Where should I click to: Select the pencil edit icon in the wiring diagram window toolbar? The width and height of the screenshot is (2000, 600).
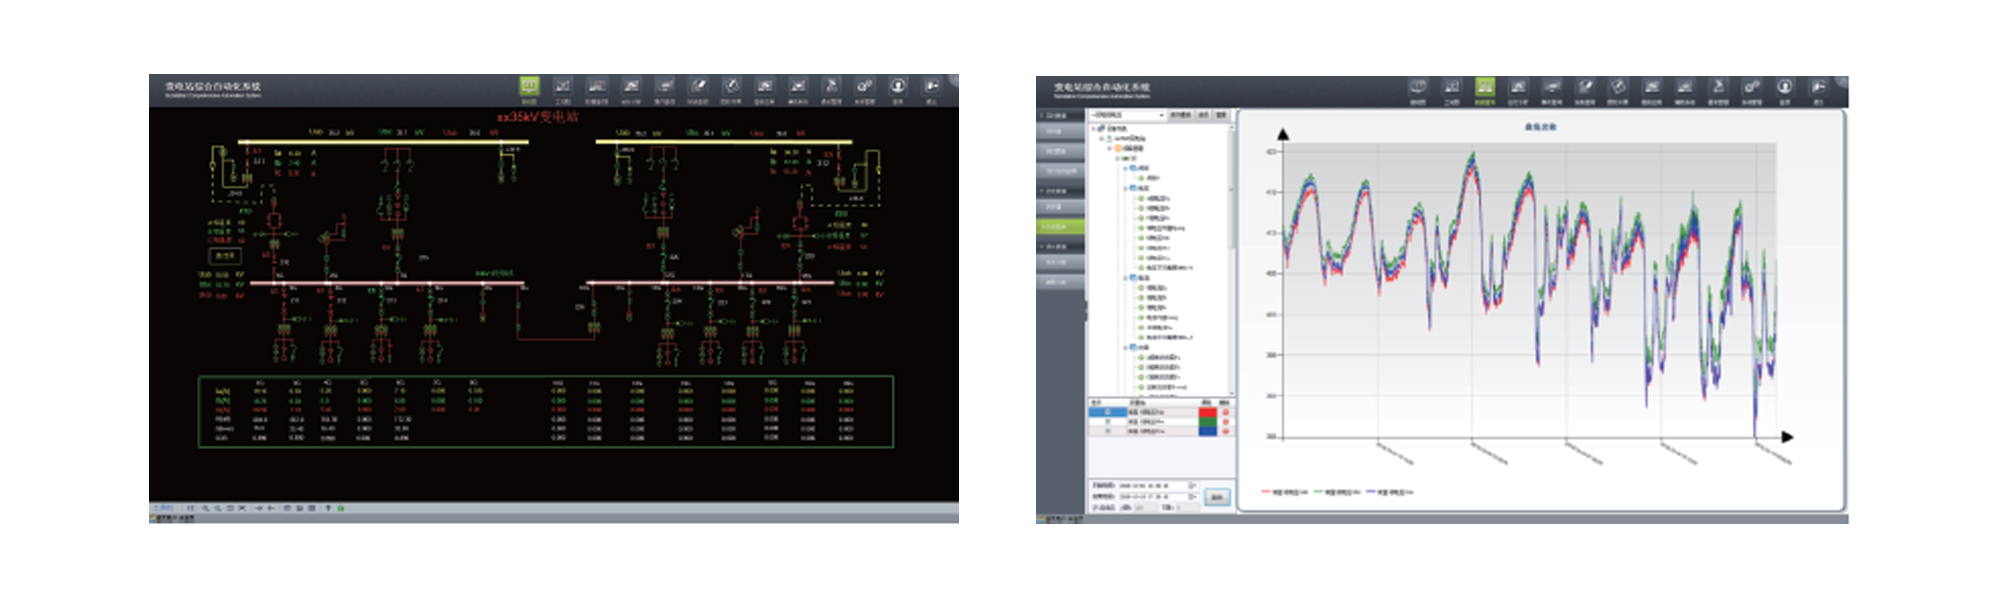(x=698, y=86)
